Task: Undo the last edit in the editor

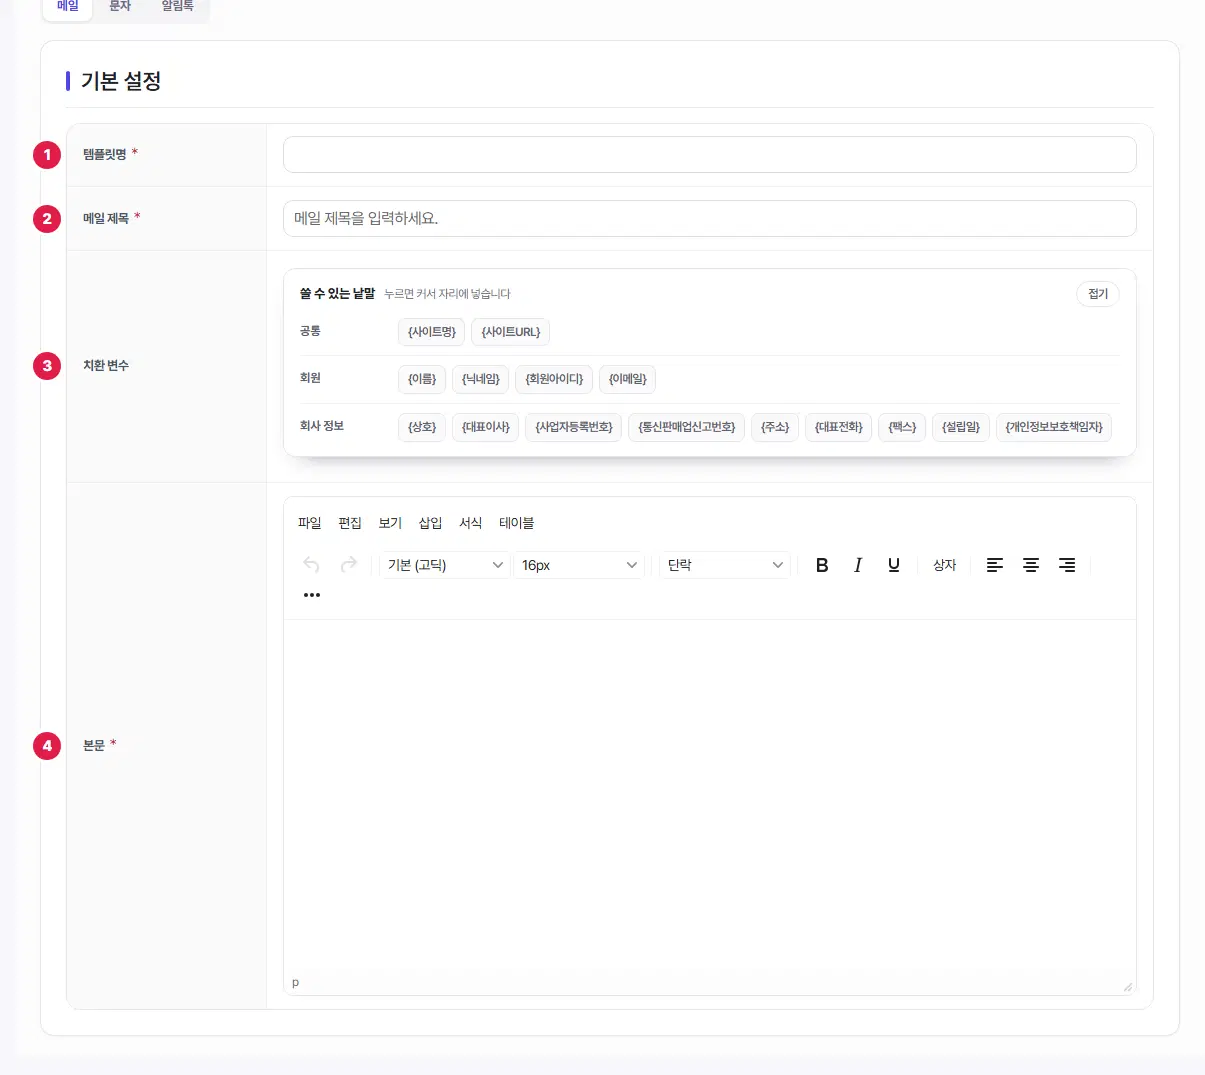Action: tap(311, 565)
